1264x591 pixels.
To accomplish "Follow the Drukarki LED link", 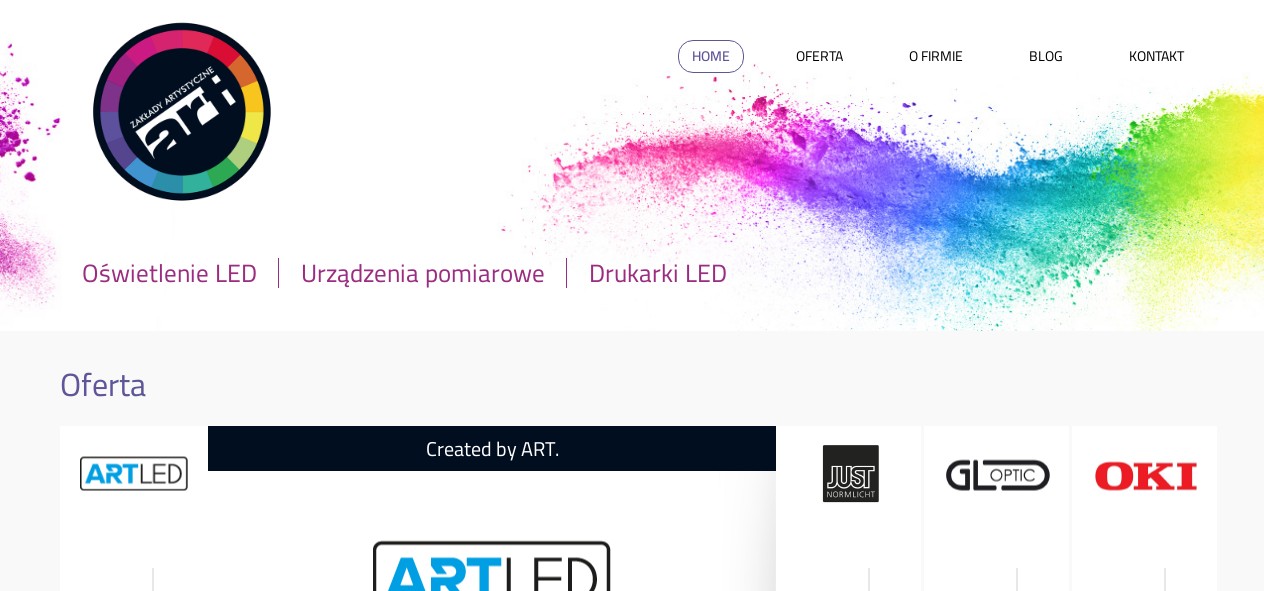I will click(658, 273).
